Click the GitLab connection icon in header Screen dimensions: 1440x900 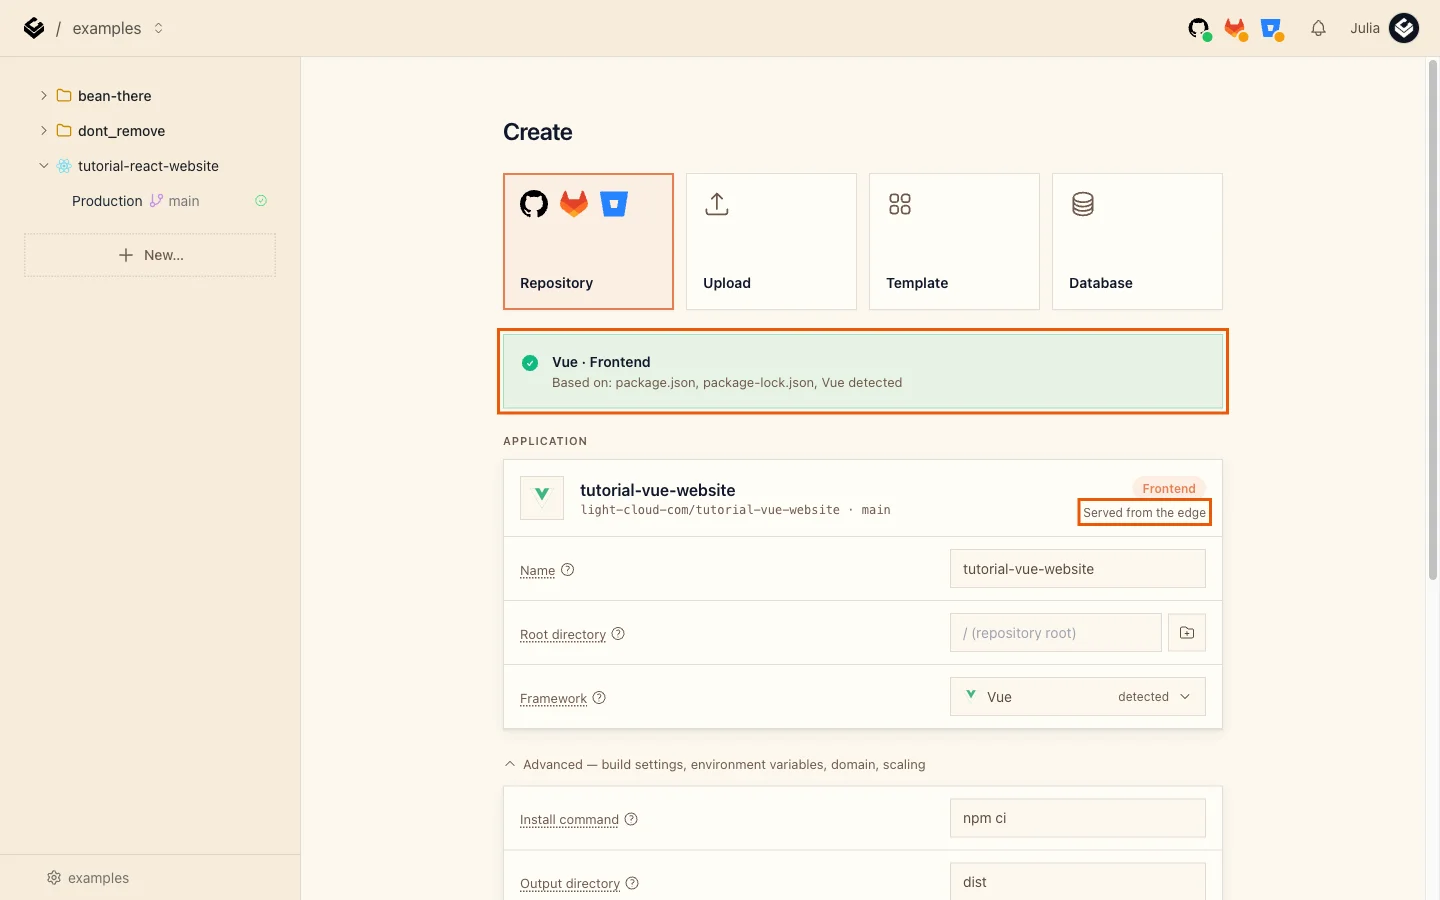(1236, 29)
